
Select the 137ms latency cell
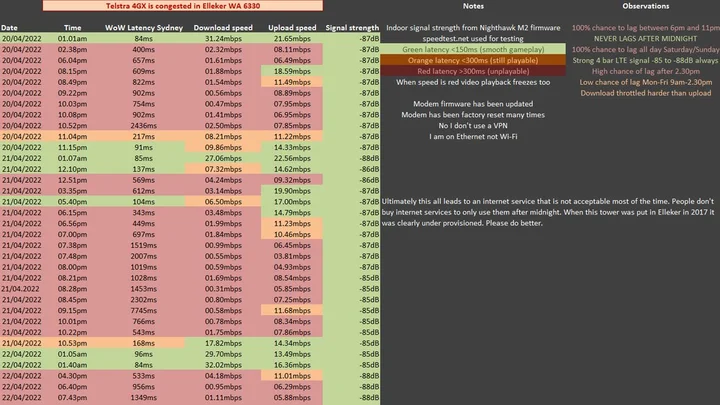coord(144,169)
